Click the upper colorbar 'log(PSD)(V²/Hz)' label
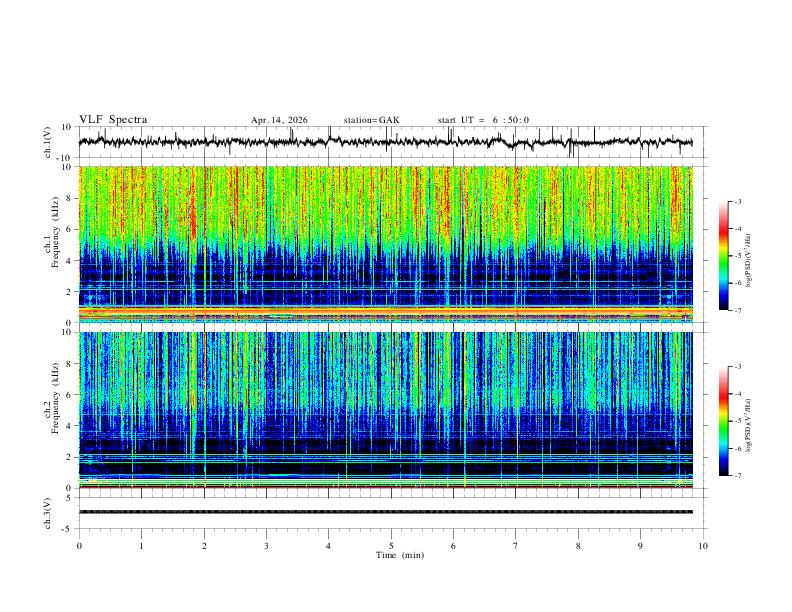The image size is (792, 612). click(x=749, y=261)
